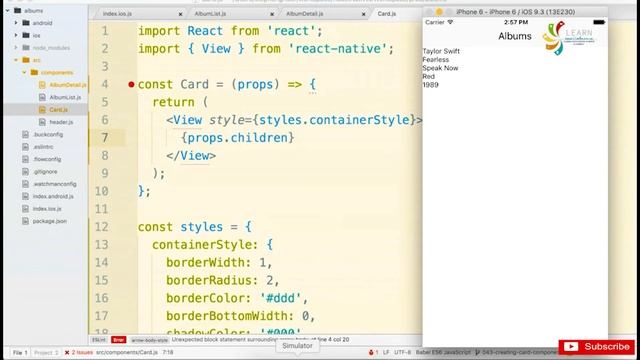The height and width of the screenshot is (360, 640).
Task: Open AlbumList.js from the file tree
Action: click(65, 97)
